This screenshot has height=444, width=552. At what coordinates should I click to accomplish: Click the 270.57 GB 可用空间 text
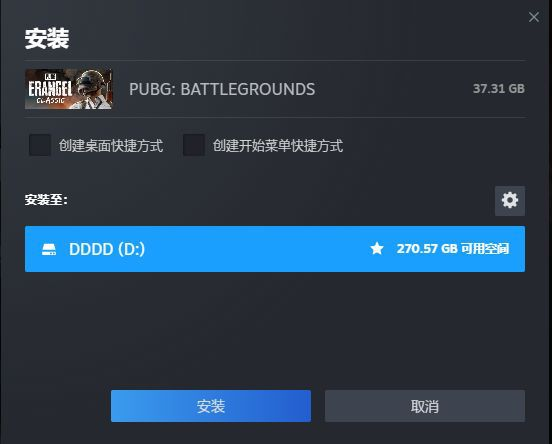click(453, 249)
